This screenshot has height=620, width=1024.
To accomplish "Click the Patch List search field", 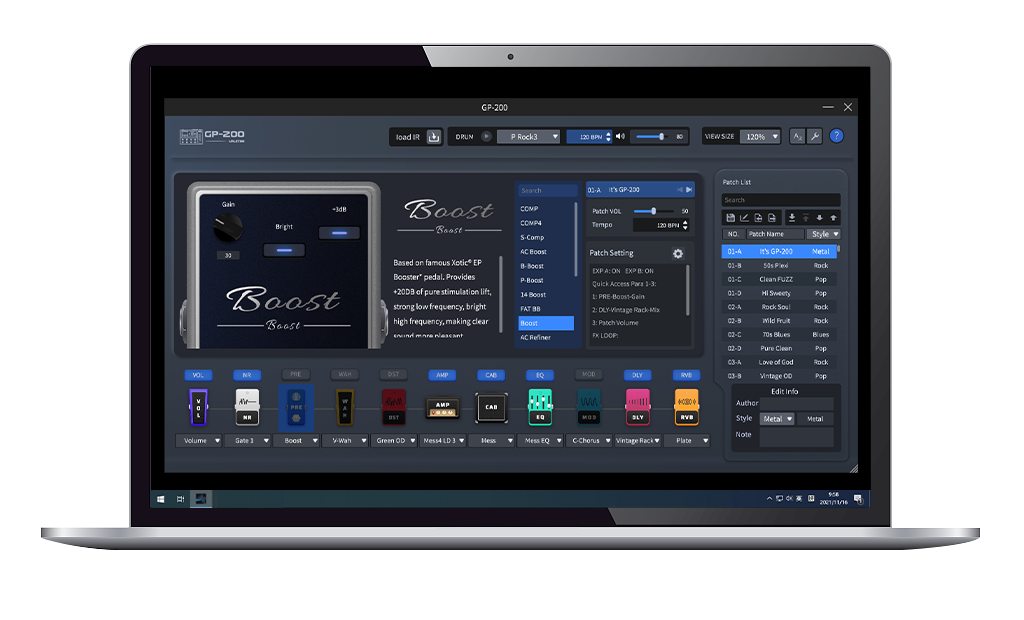I will click(780, 200).
